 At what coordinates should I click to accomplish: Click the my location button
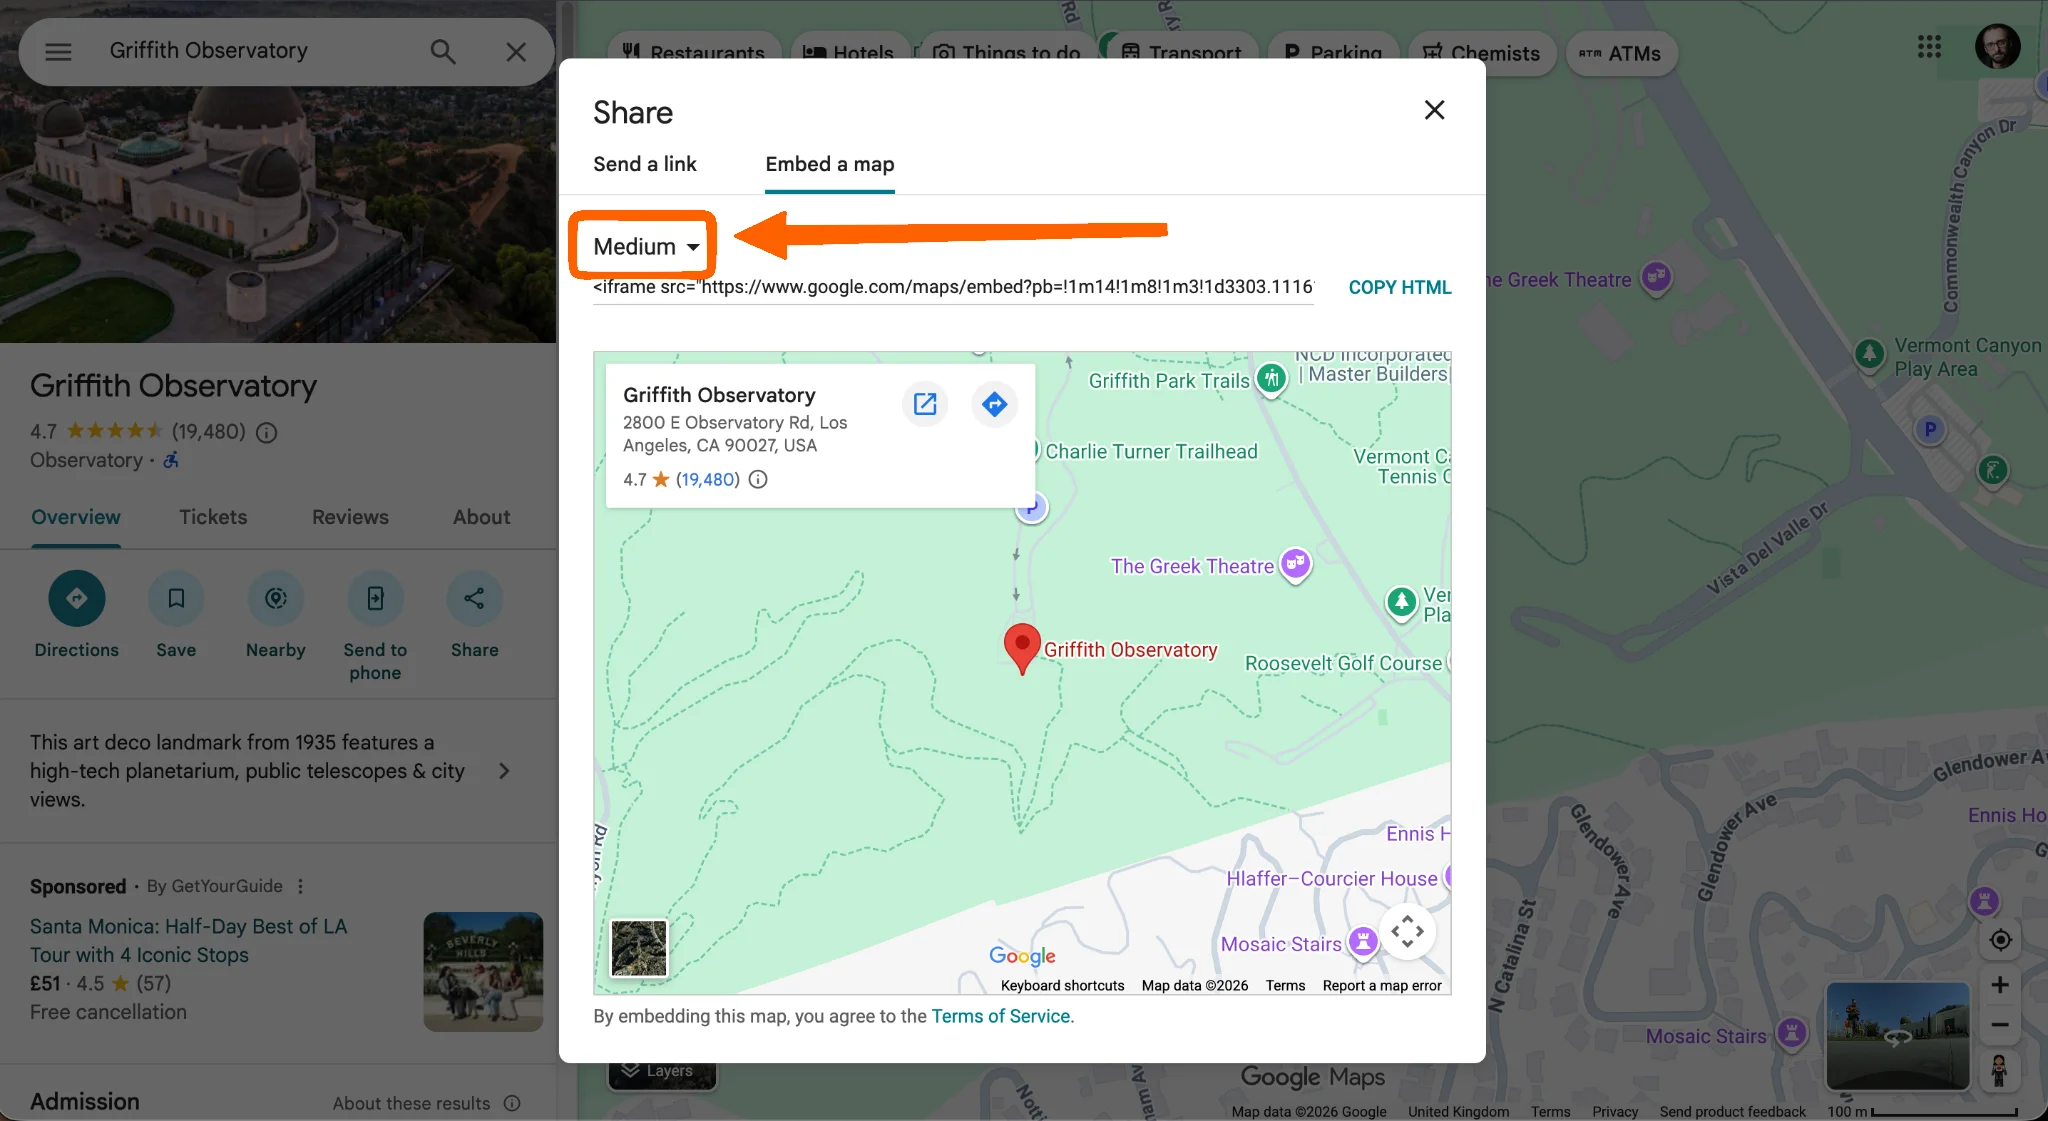click(2000, 940)
